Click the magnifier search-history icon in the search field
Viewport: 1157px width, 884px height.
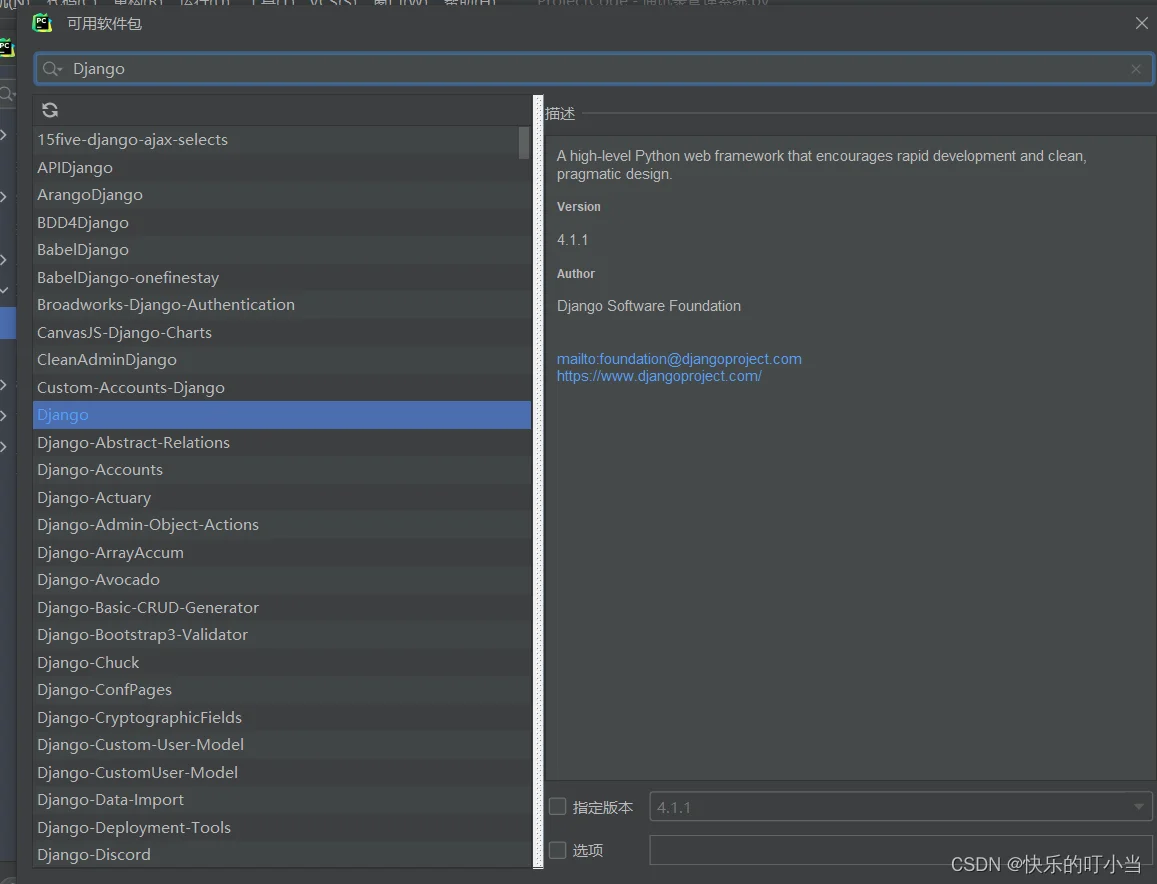52,69
